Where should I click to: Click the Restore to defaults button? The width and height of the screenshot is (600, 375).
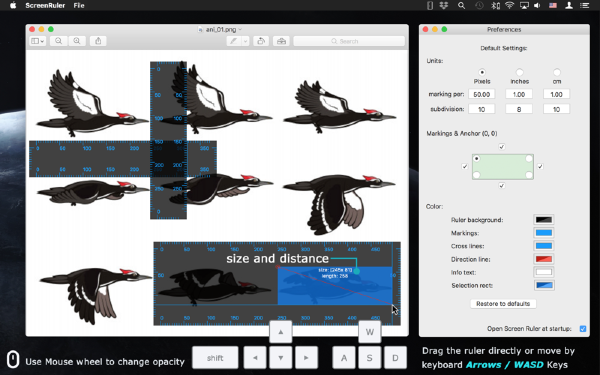pyautogui.click(x=503, y=303)
